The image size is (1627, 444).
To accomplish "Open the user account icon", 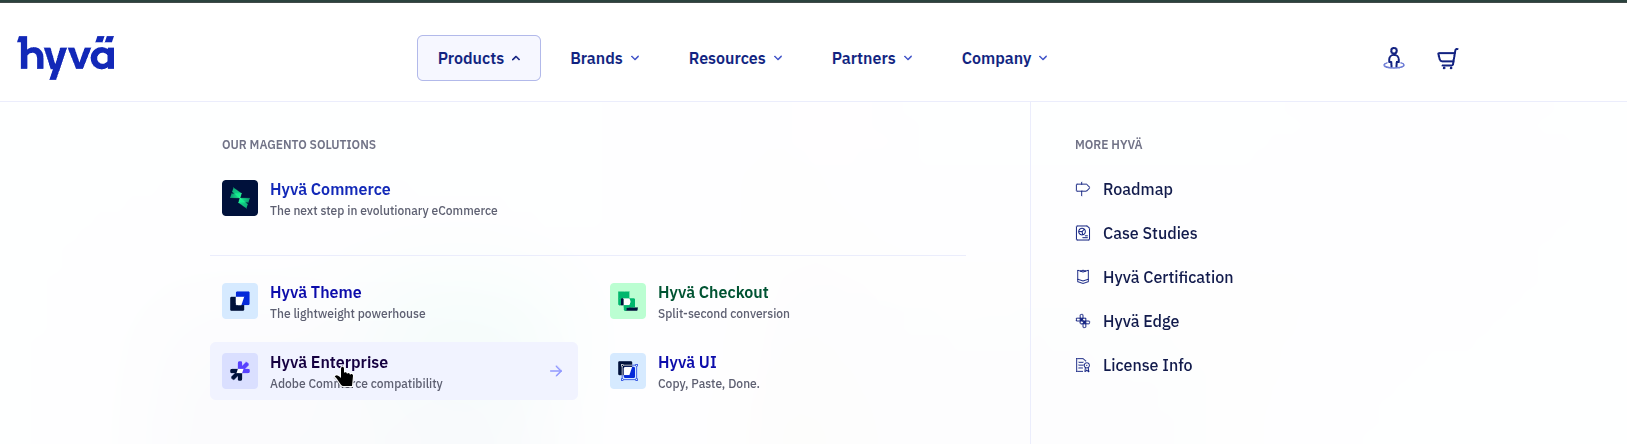I will click(x=1394, y=58).
